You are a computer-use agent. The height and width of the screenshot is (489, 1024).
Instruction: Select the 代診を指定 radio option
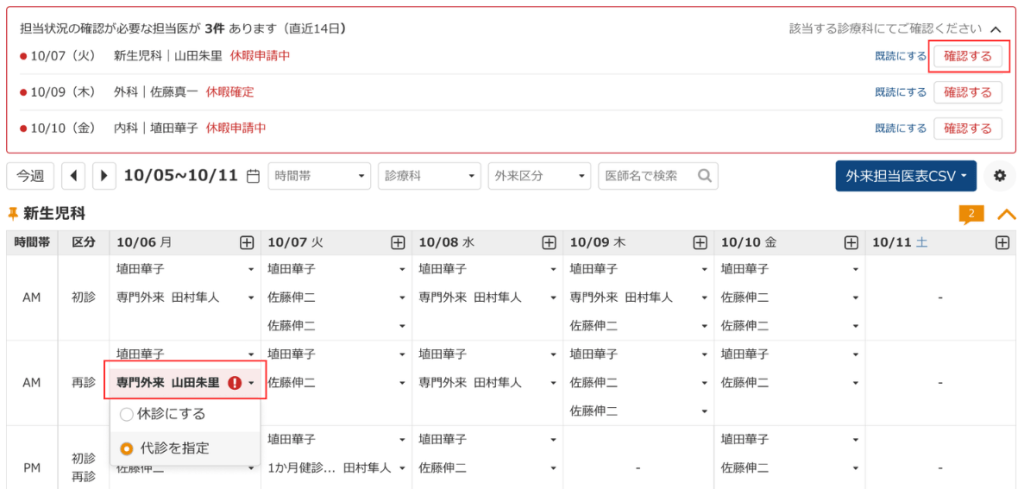coord(126,448)
